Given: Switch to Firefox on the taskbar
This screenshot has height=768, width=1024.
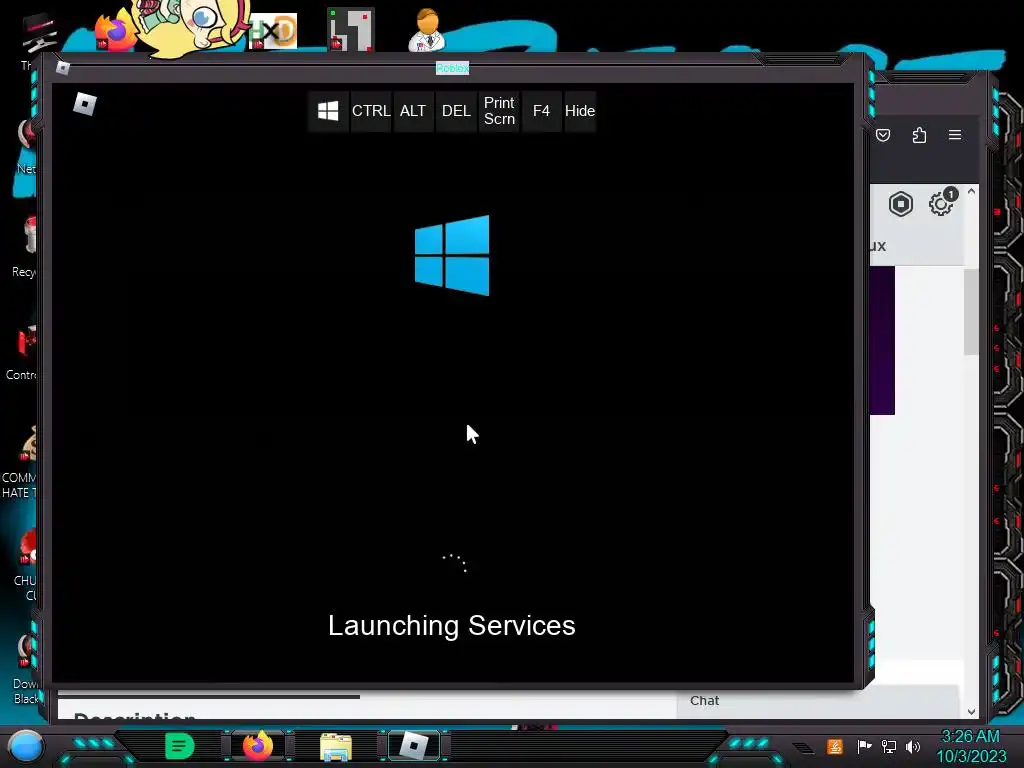Looking at the screenshot, I should [258, 746].
